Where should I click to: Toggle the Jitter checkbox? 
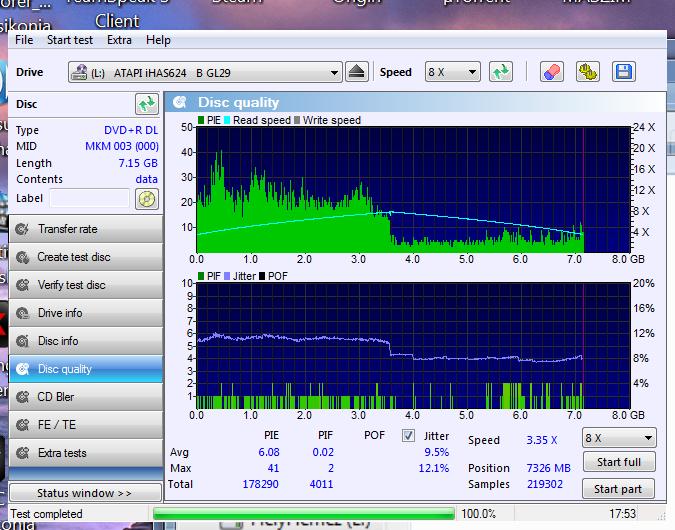[408, 436]
